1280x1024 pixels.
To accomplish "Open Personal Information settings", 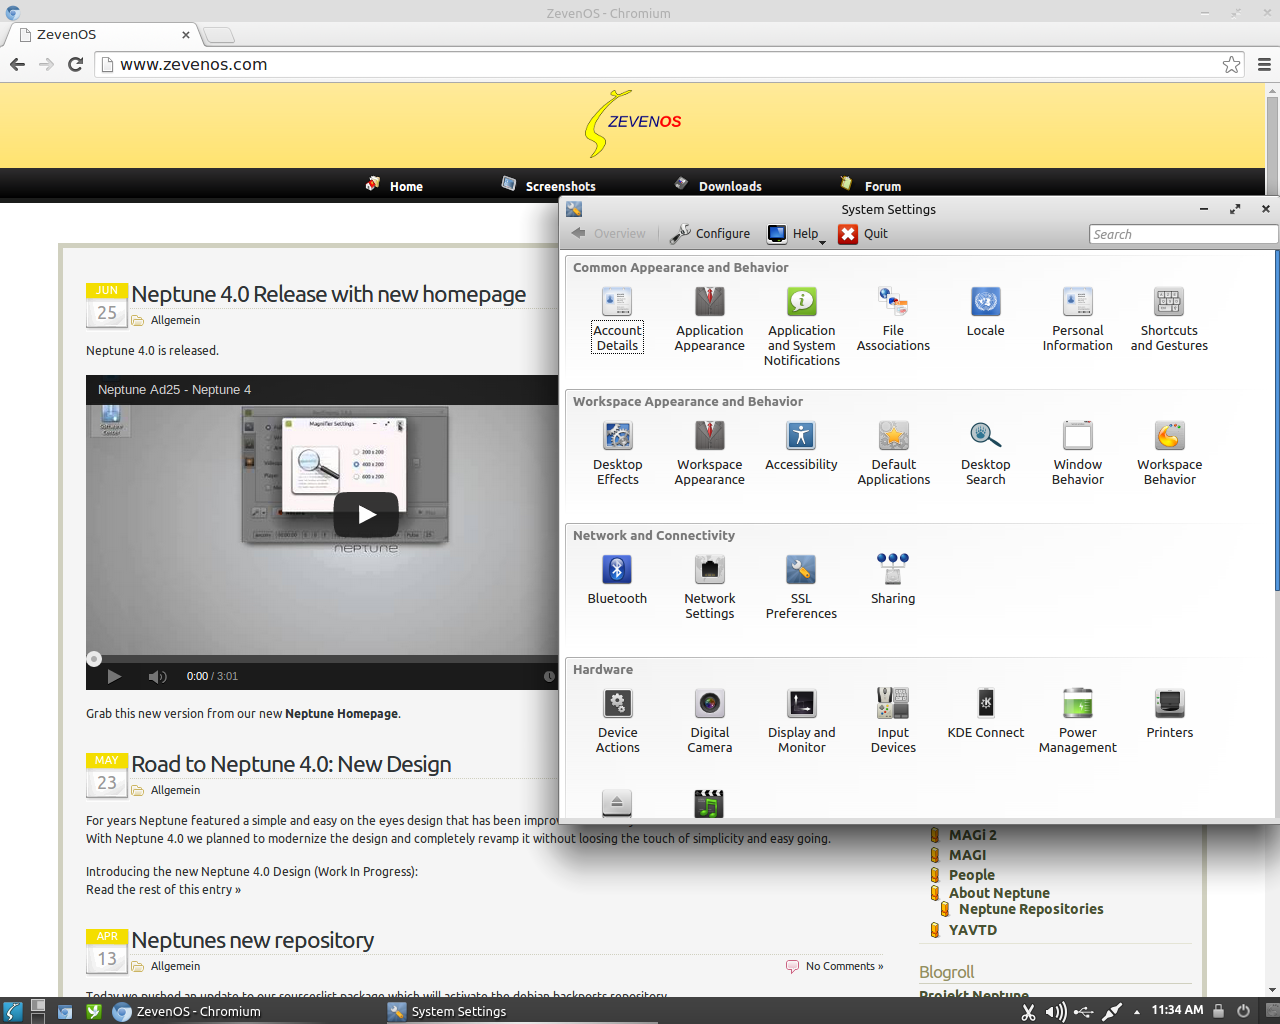I will pos(1077,318).
